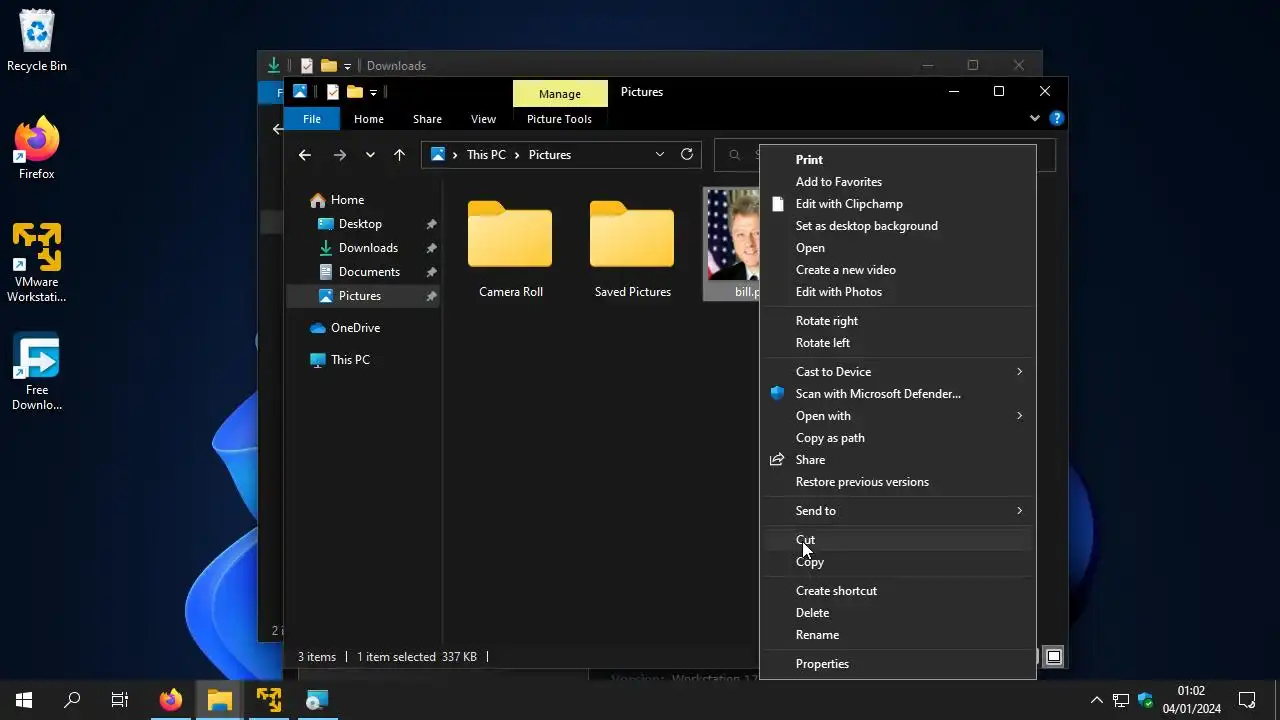The height and width of the screenshot is (720, 1280).
Task: Open the Recycle Bin desktop icon
Action: click(x=37, y=41)
